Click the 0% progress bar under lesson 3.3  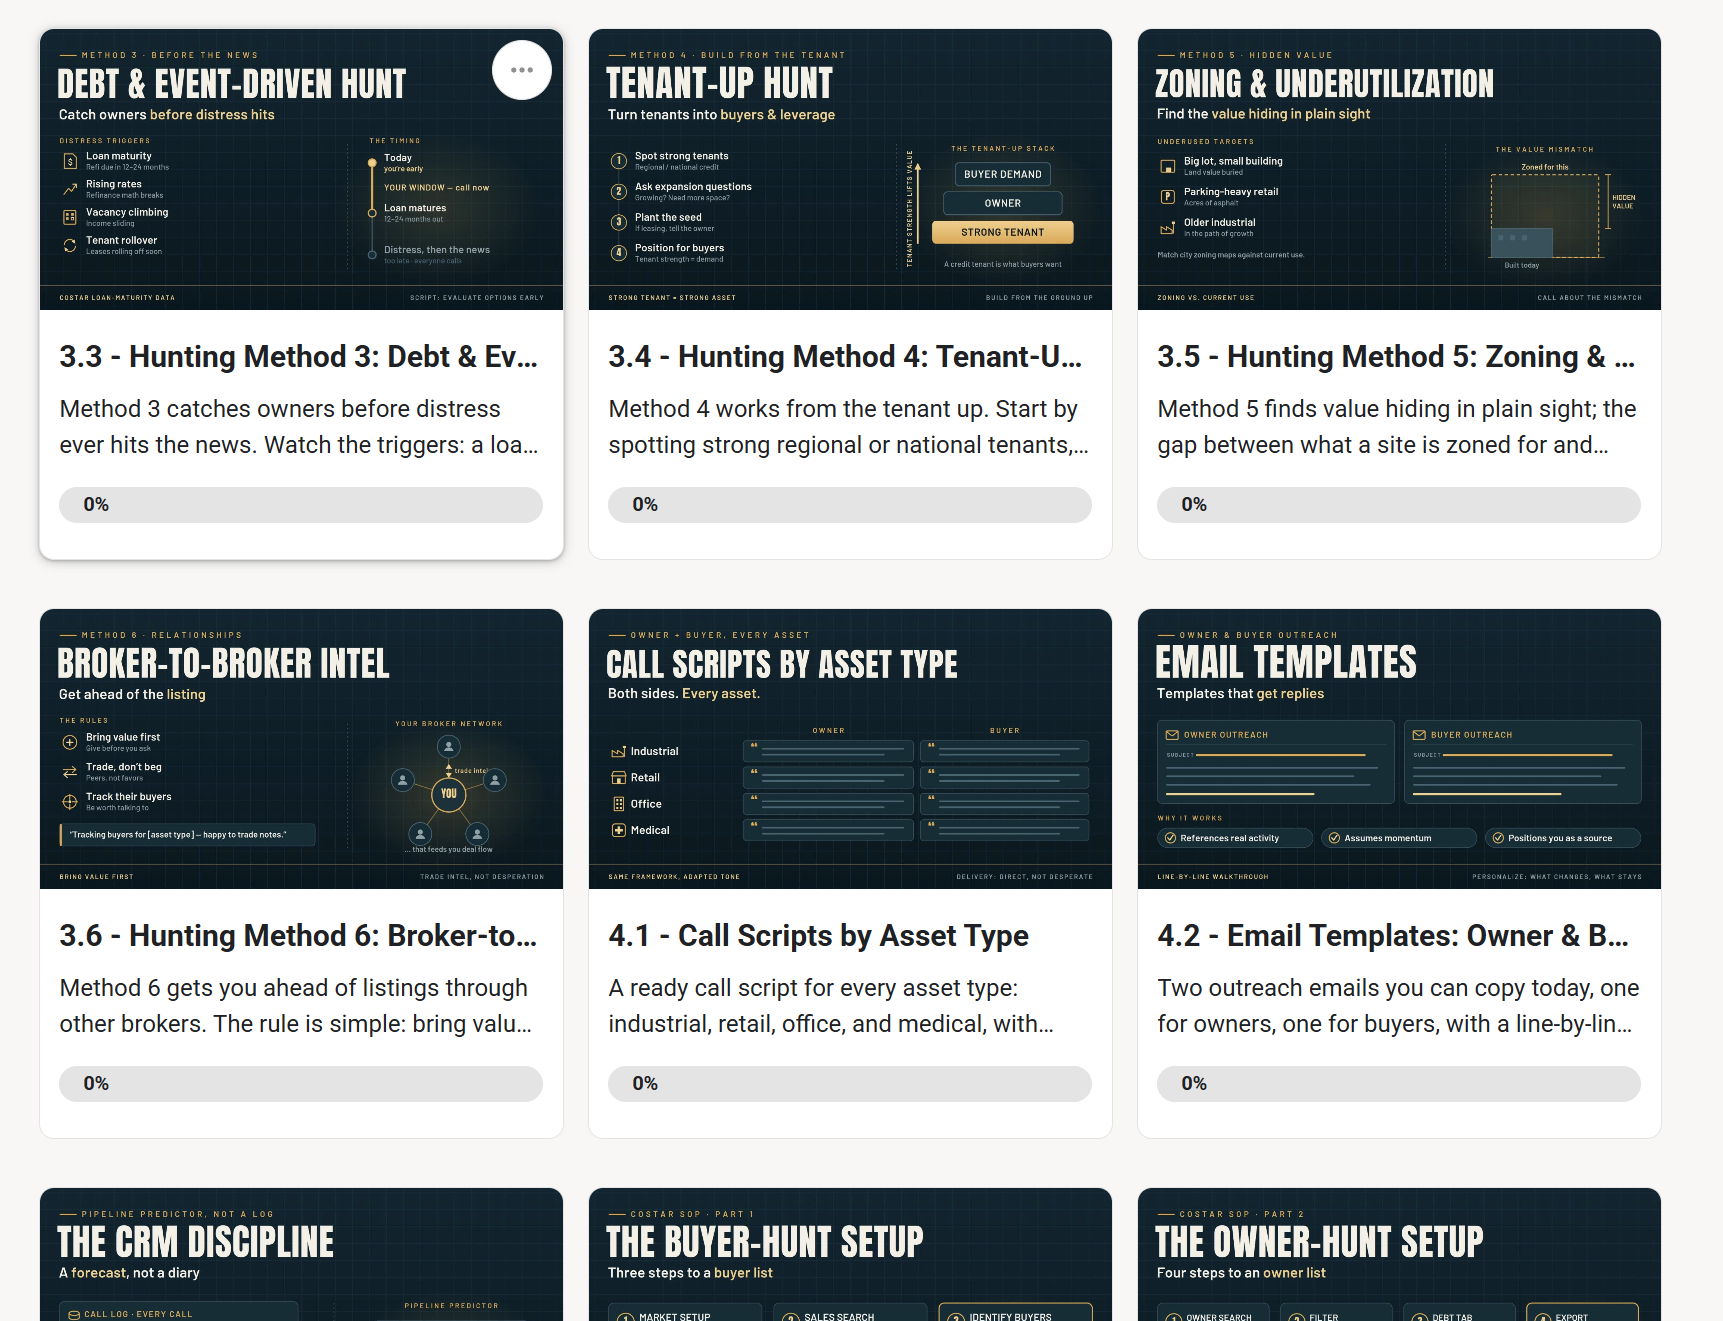pos(301,505)
